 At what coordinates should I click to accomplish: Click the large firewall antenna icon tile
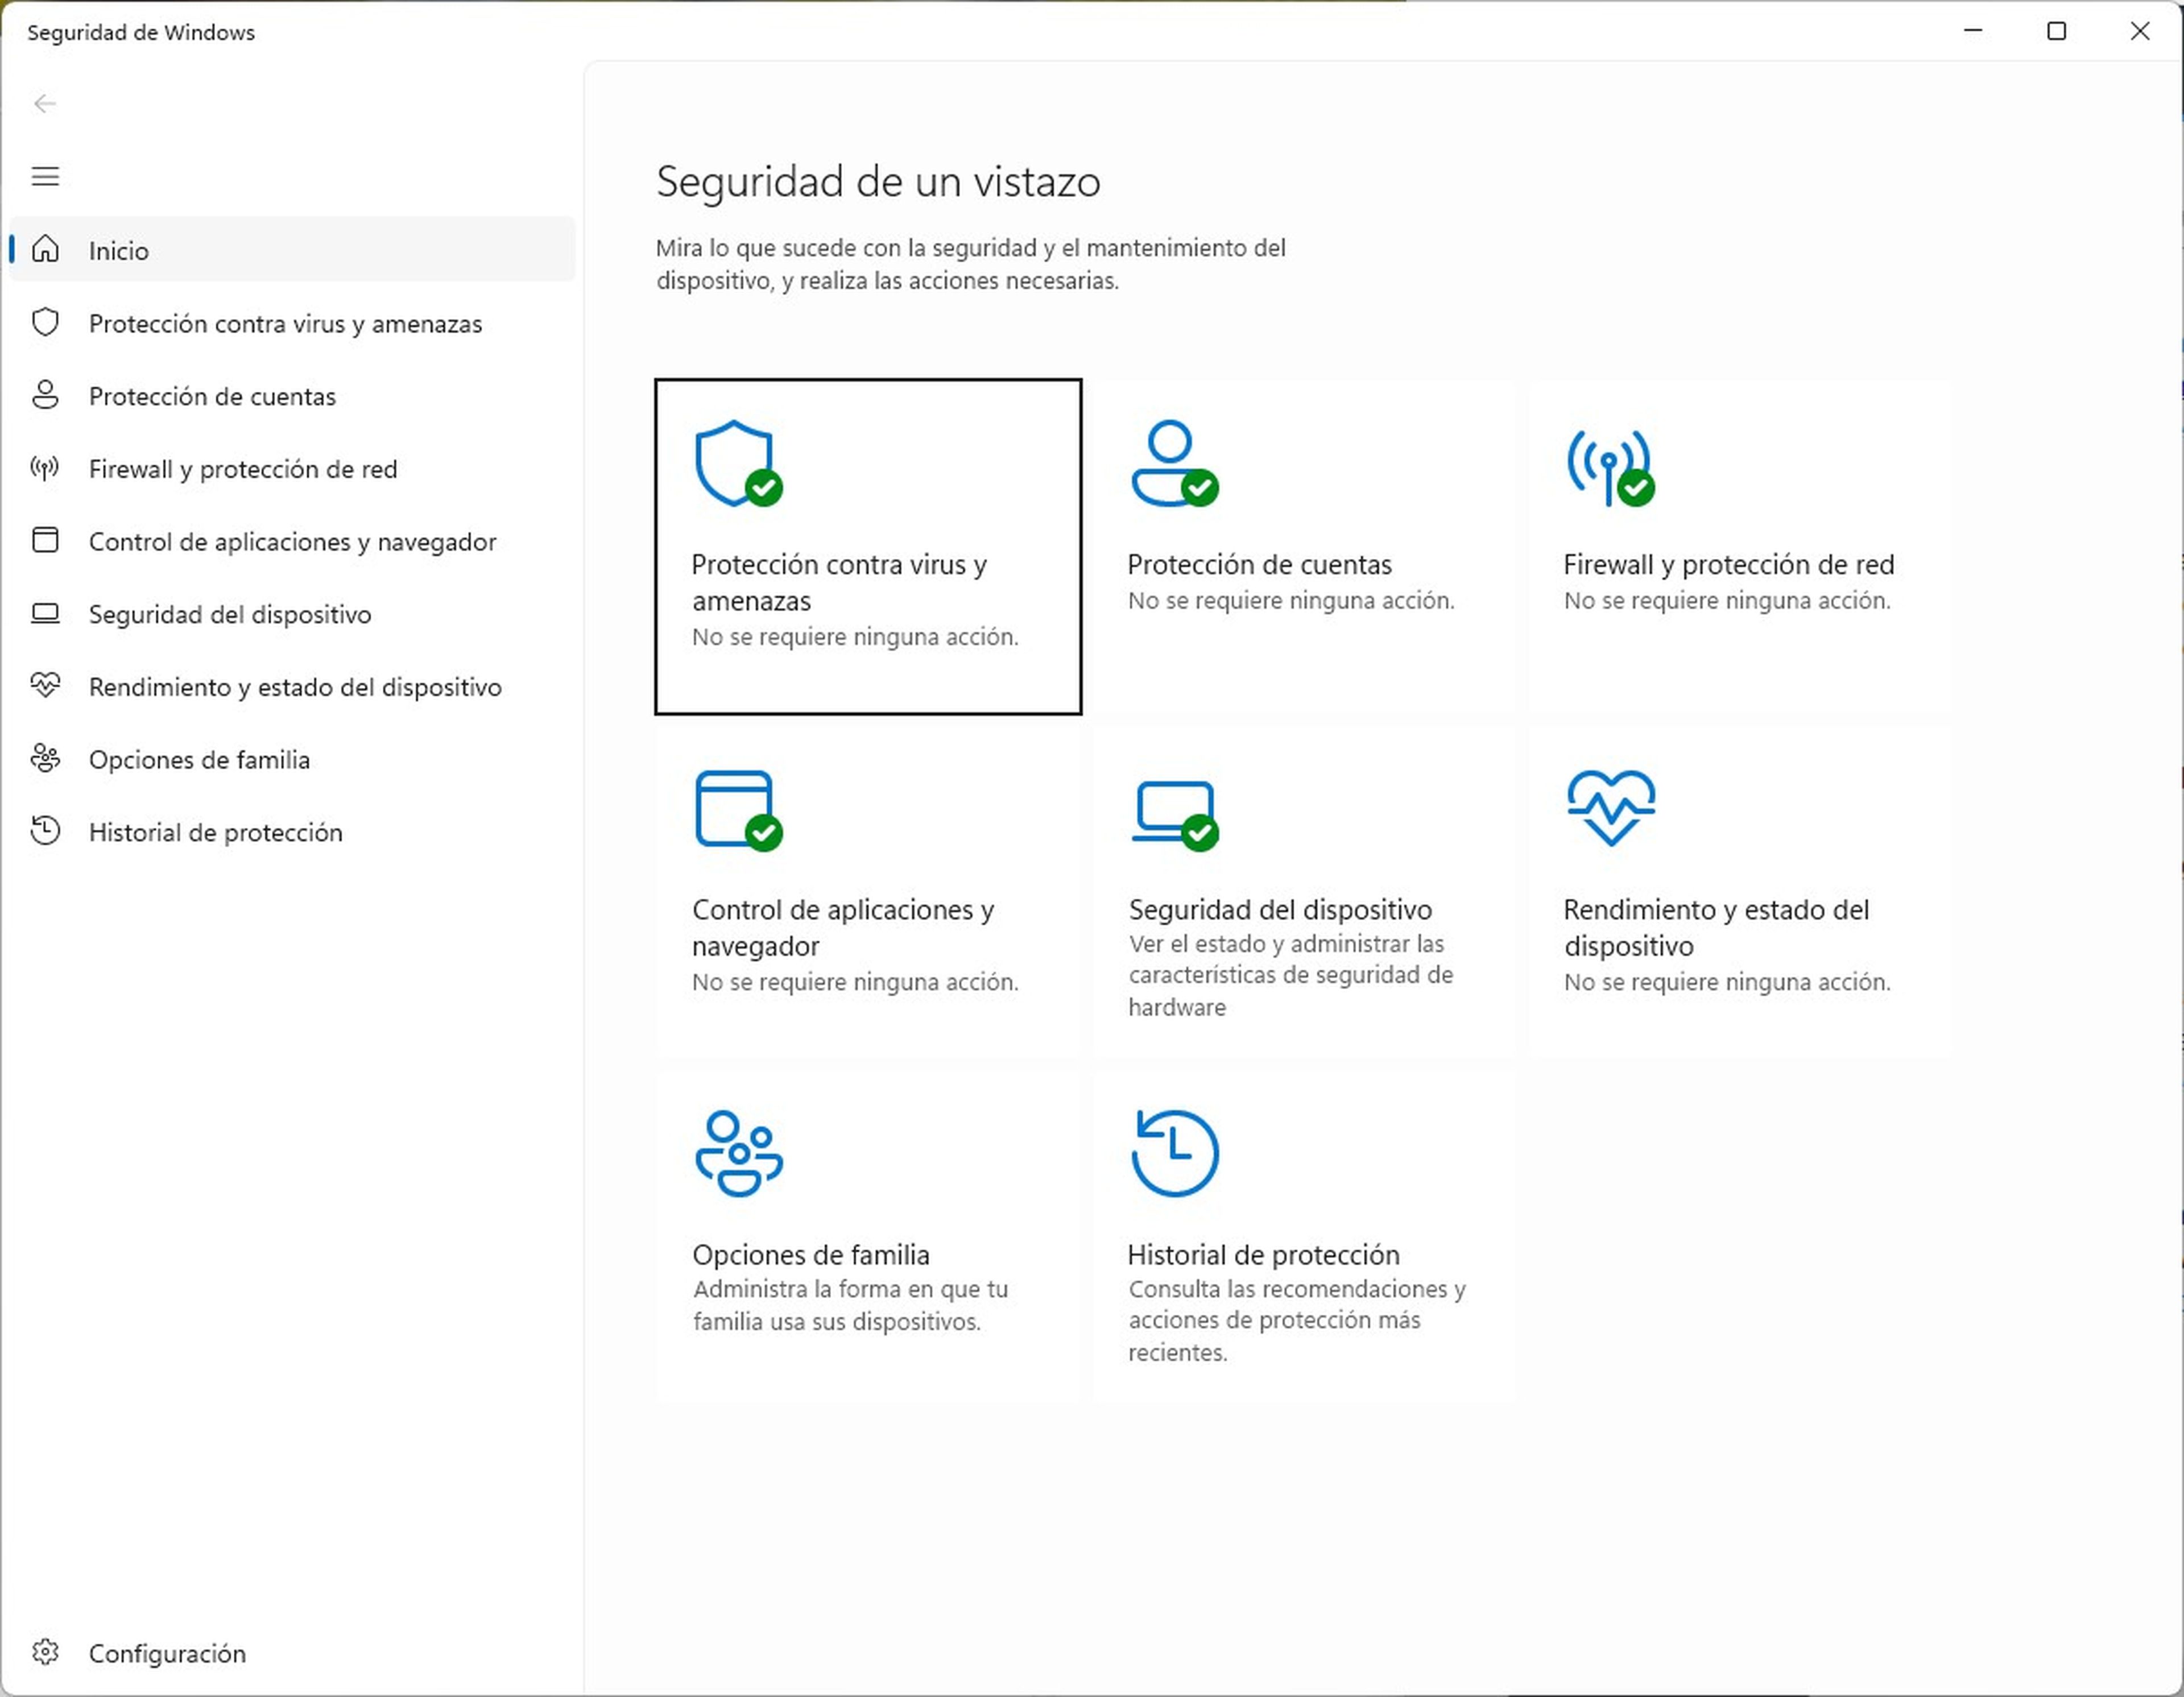1611,468
